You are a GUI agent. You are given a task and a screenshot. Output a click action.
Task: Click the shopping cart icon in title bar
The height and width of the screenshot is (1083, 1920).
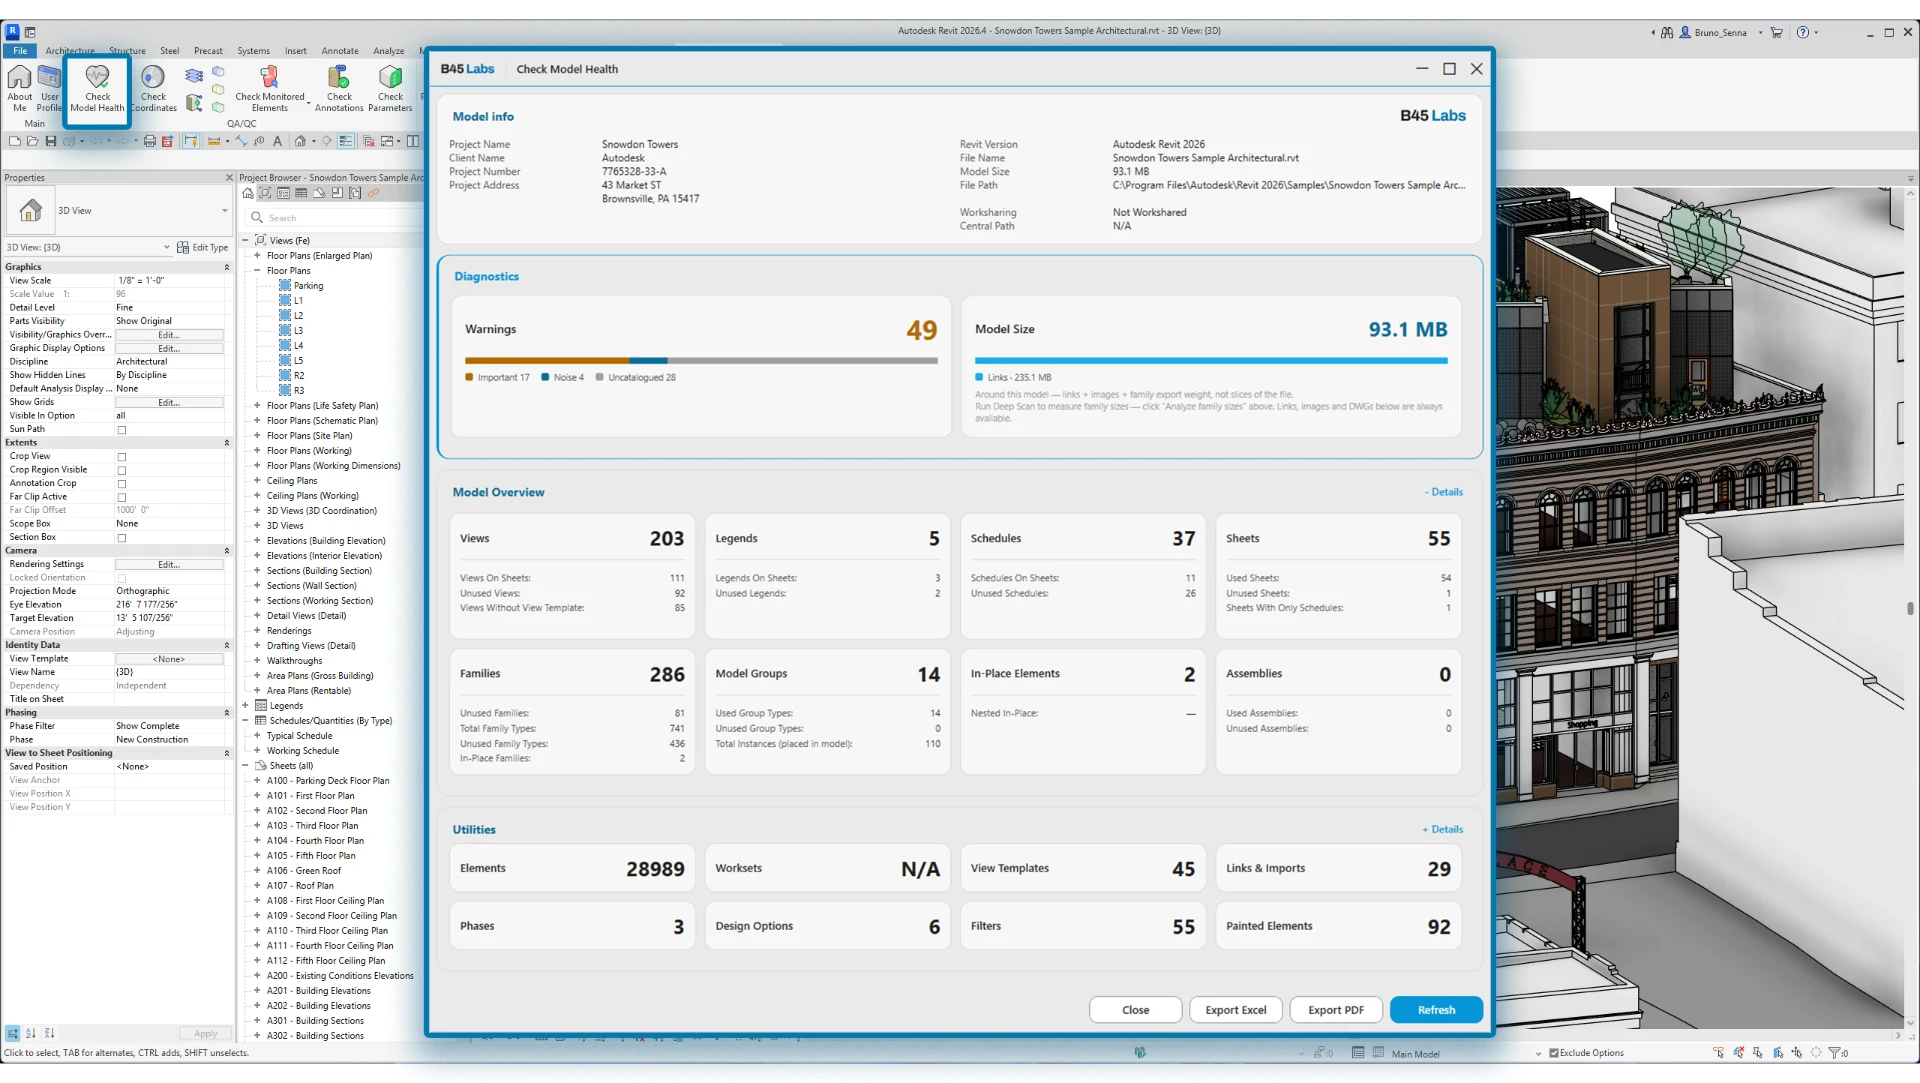[1777, 32]
